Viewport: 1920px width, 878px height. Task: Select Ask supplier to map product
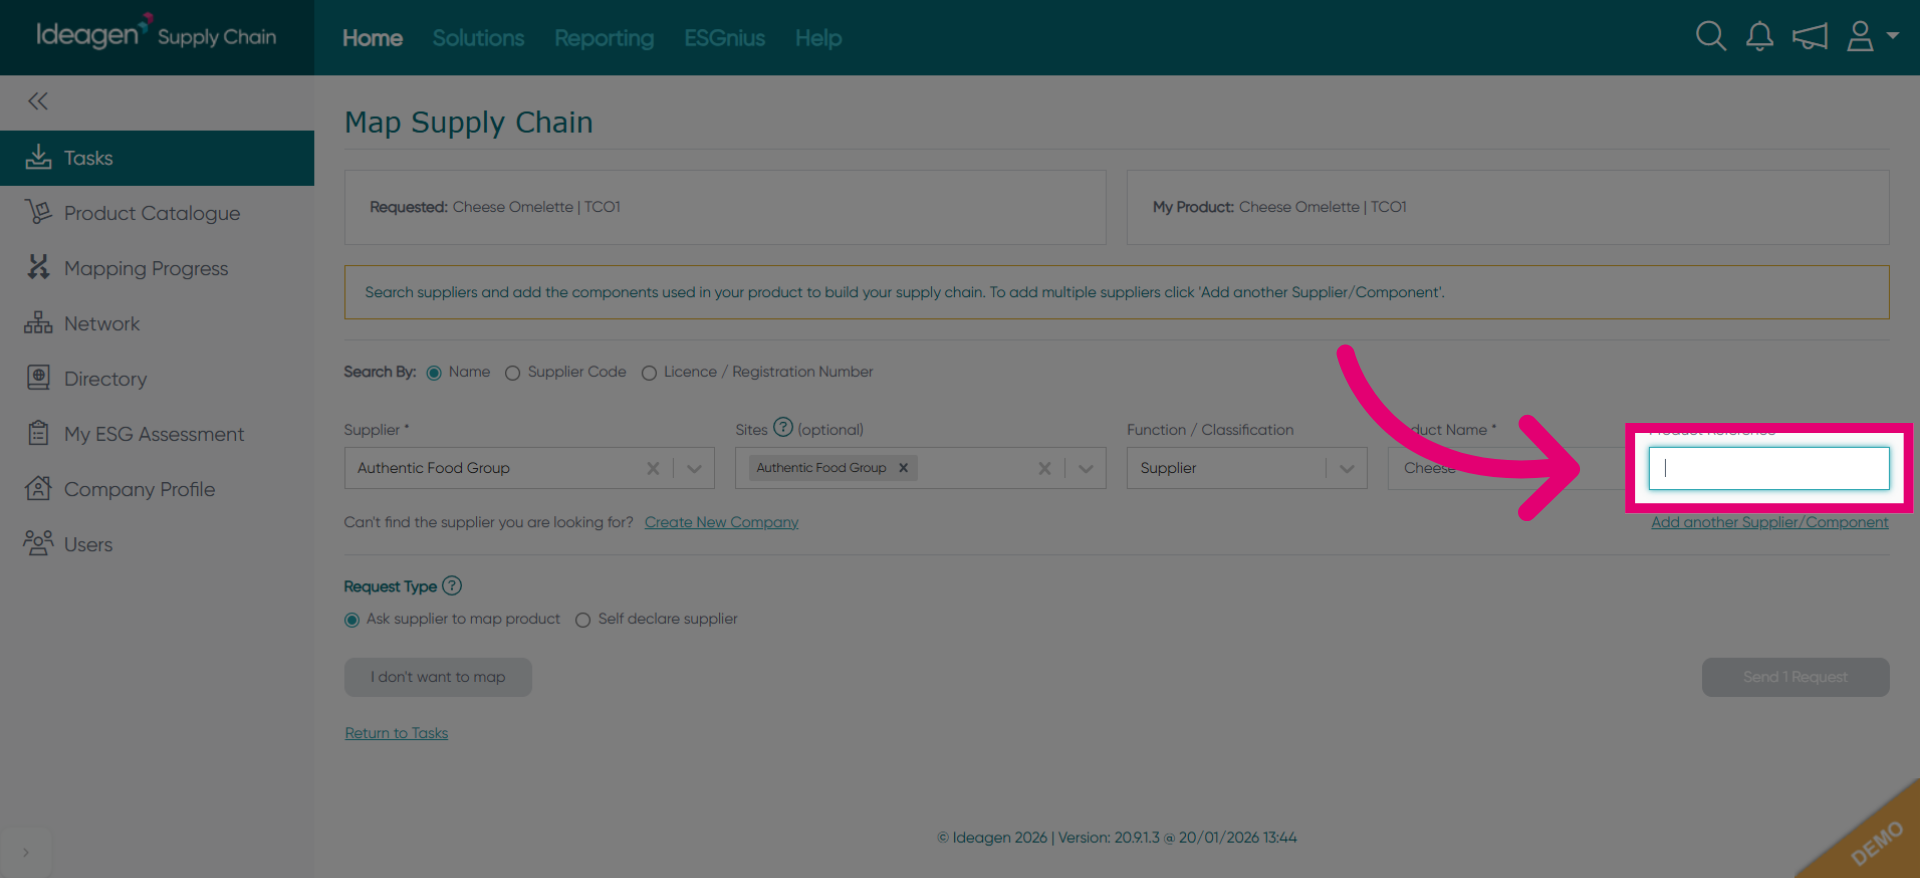click(x=352, y=620)
